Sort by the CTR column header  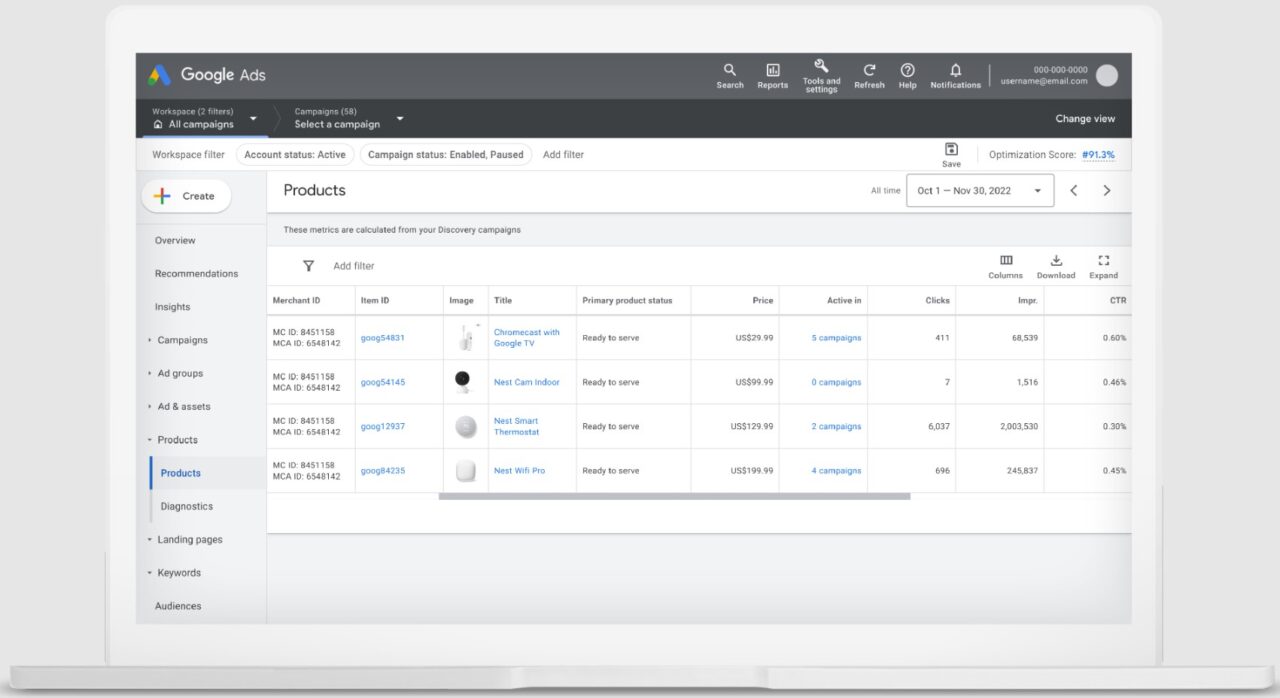(1118, 300)
